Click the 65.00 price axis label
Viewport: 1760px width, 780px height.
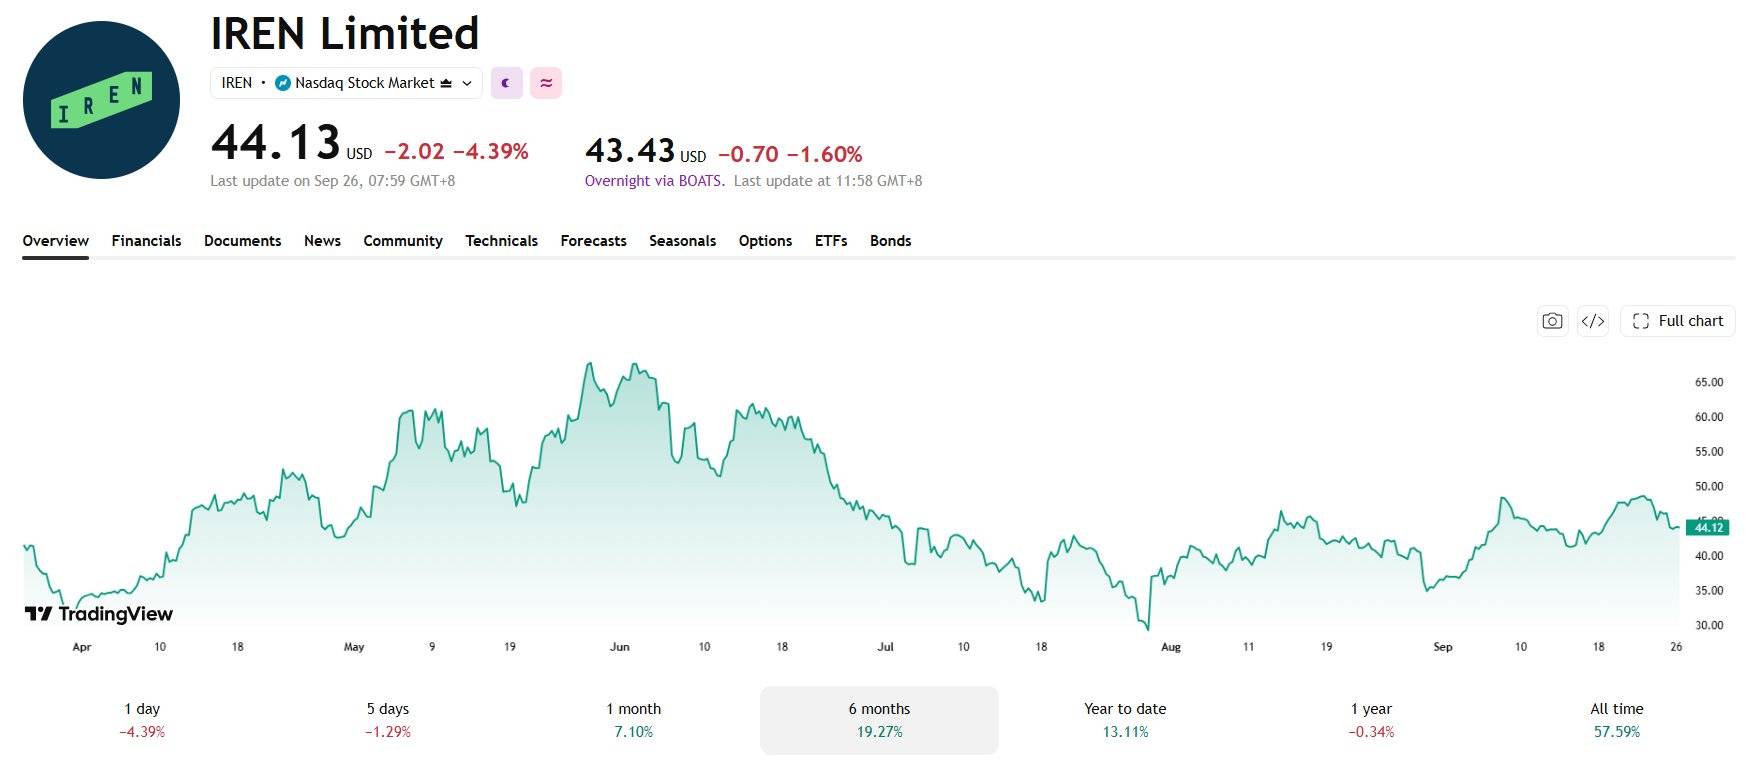click(x=1709, y=382)
